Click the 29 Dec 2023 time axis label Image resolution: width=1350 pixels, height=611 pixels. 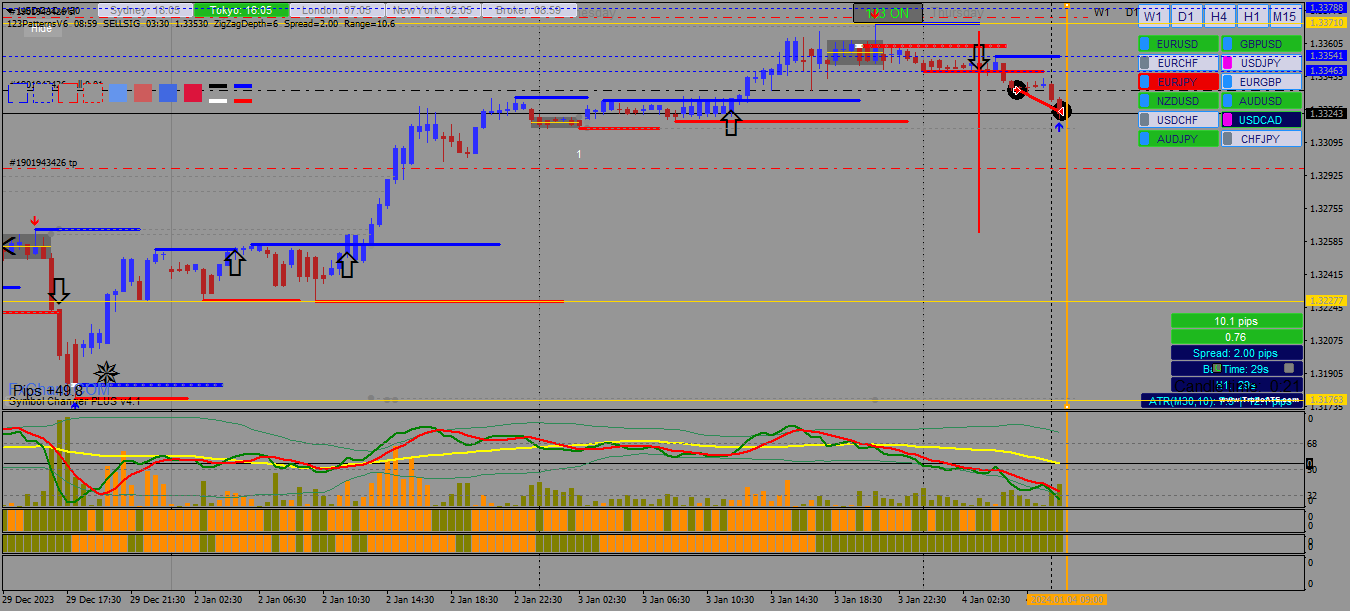click(30, 600)
